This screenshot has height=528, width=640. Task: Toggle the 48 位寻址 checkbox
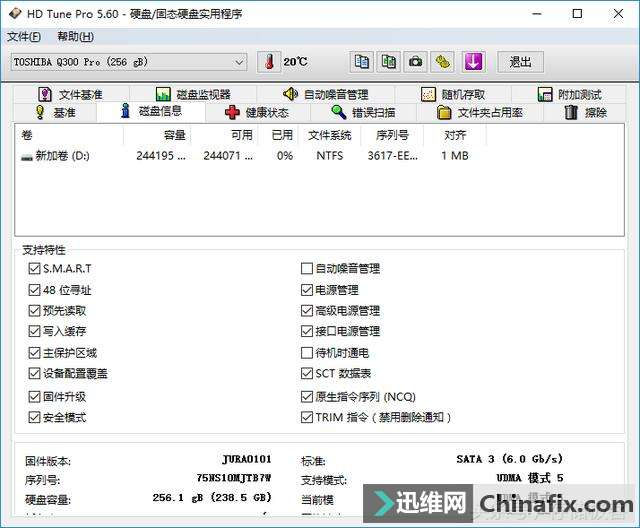point(34,290)
